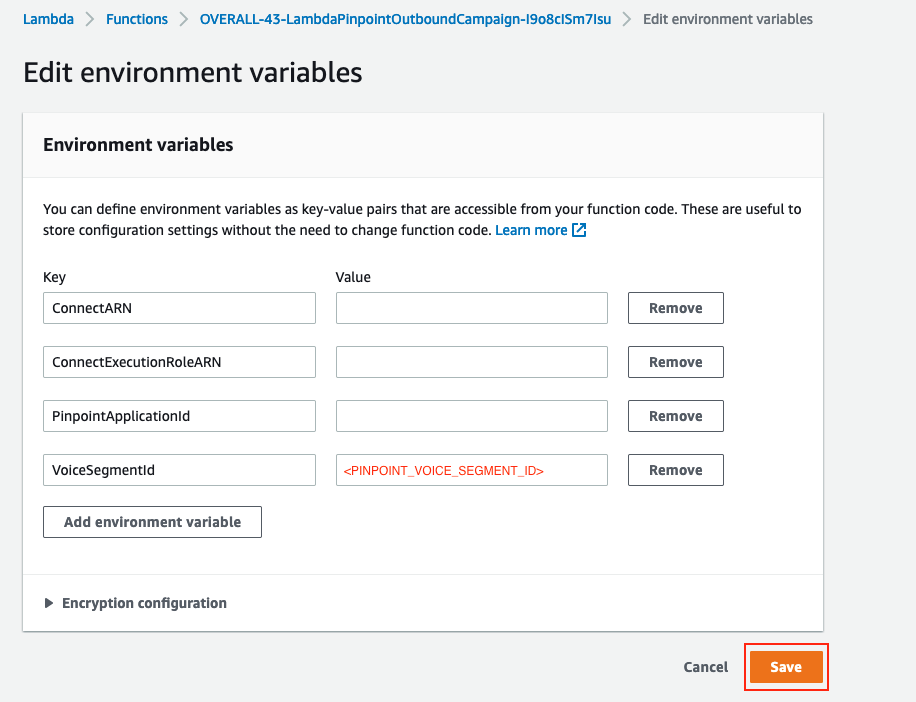
Task: Remove the PinpointApplicationId environment variable
Action: (675, 416)
